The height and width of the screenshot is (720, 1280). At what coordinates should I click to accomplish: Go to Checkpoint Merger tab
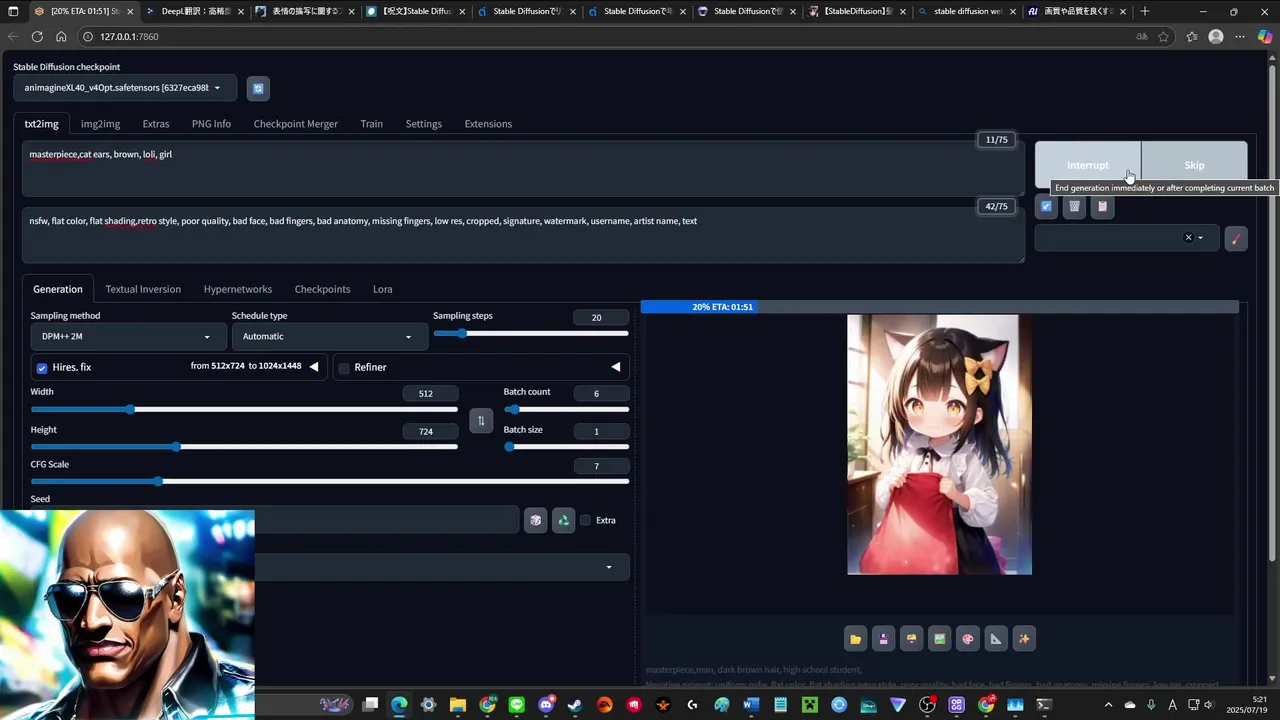point(296,124)
